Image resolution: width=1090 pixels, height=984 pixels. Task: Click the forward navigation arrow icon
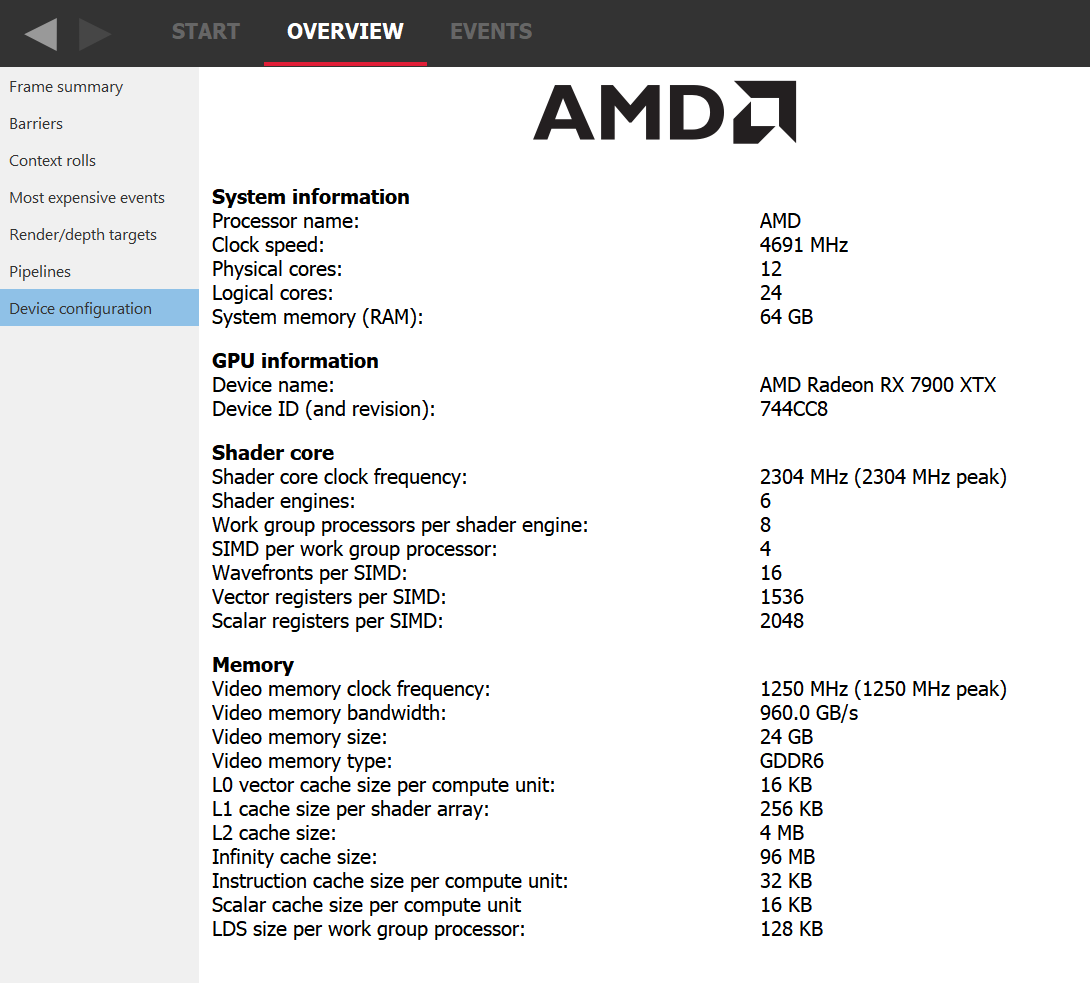tap(93, 32)
